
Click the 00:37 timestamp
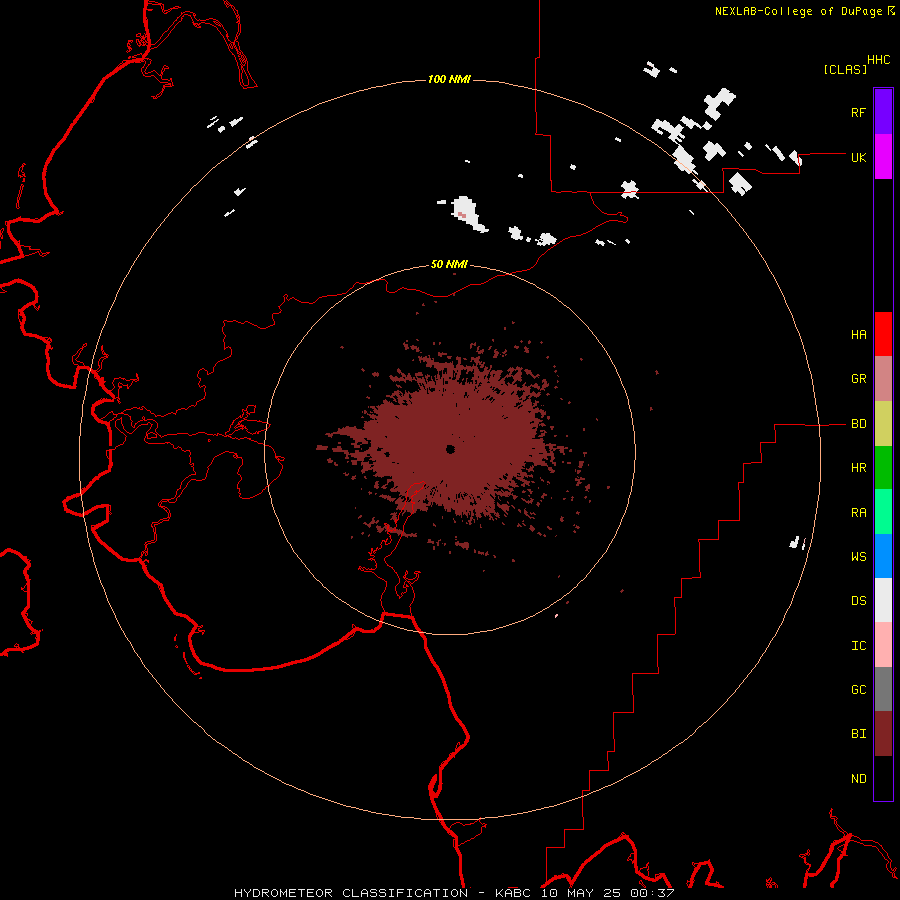pos(651,893)
